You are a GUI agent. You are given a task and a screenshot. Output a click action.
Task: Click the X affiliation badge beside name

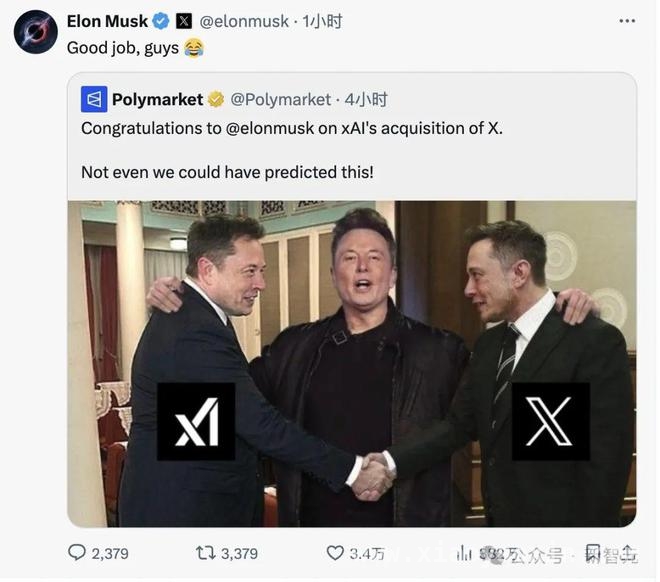coord(184,21)
